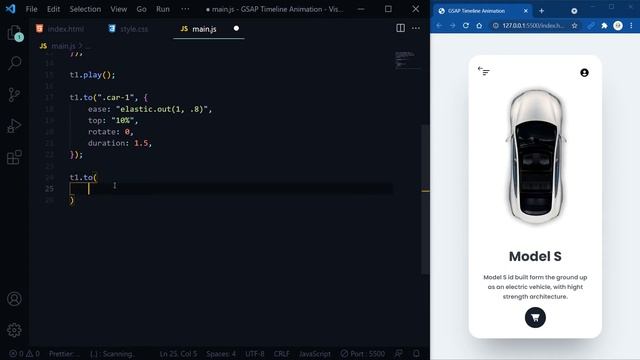The height and width of the screenshot is (360, 640).
Task: Reload the browser page
Action: click(466, 25)
